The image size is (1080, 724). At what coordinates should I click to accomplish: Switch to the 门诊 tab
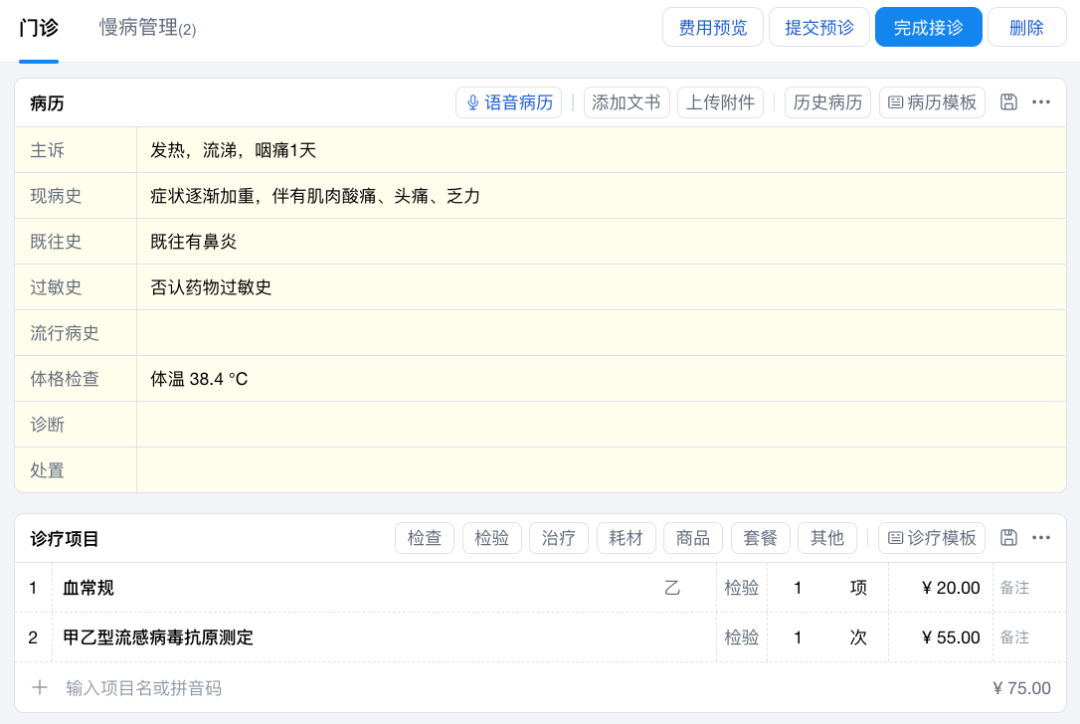coord(38,27)
